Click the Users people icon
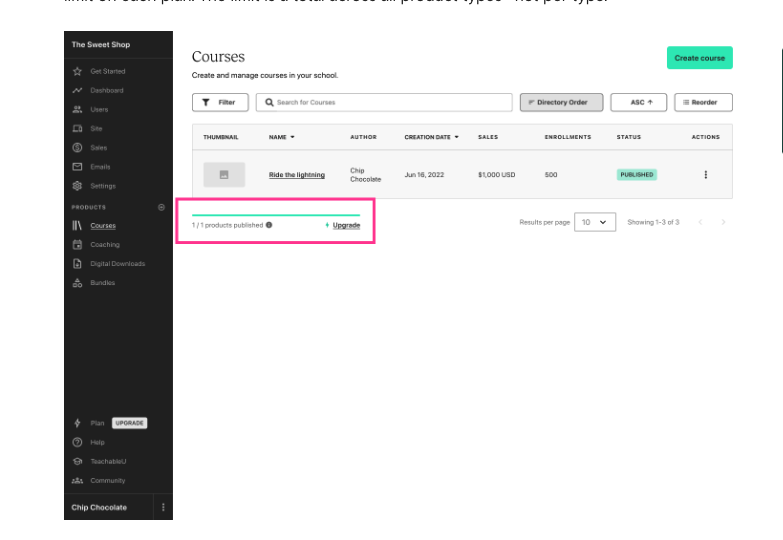The height and width of the screenshot is (540, 783). pos(77,109)
